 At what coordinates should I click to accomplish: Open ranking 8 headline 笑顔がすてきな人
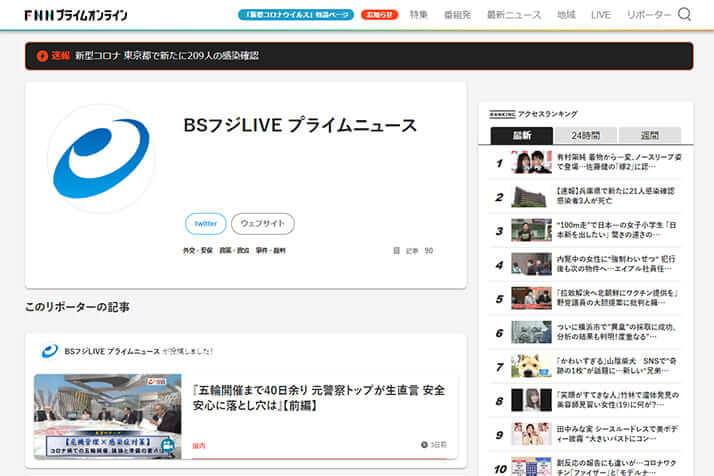(x=618, y=399)
